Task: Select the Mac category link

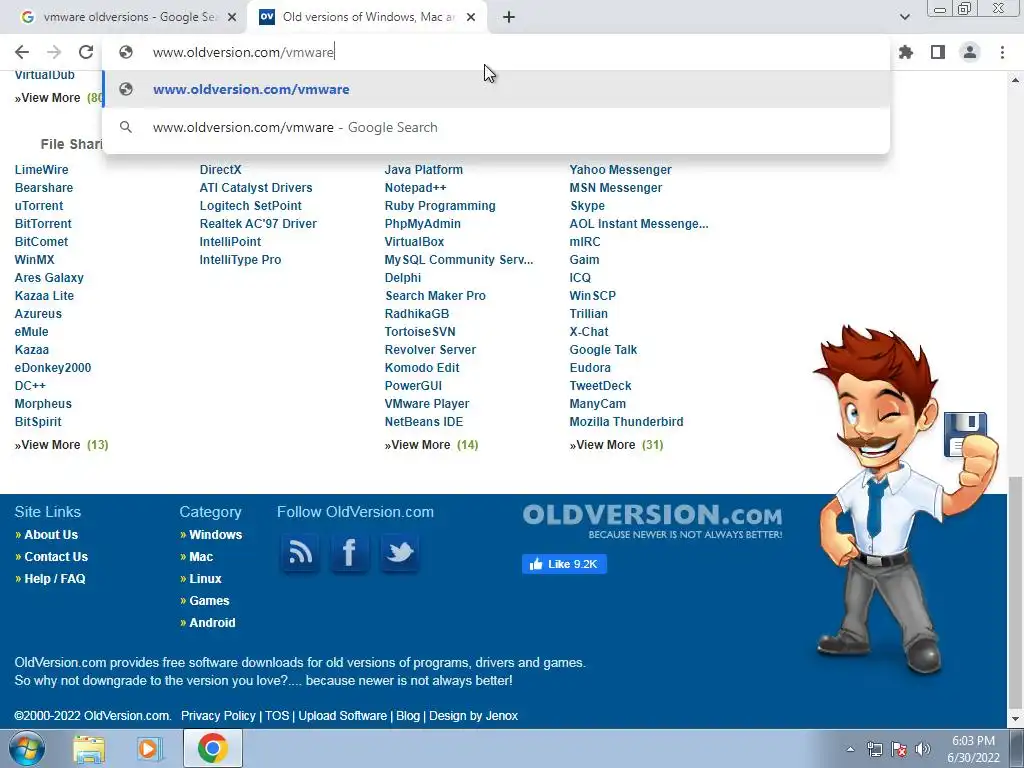Action: [x=201, y=557]
